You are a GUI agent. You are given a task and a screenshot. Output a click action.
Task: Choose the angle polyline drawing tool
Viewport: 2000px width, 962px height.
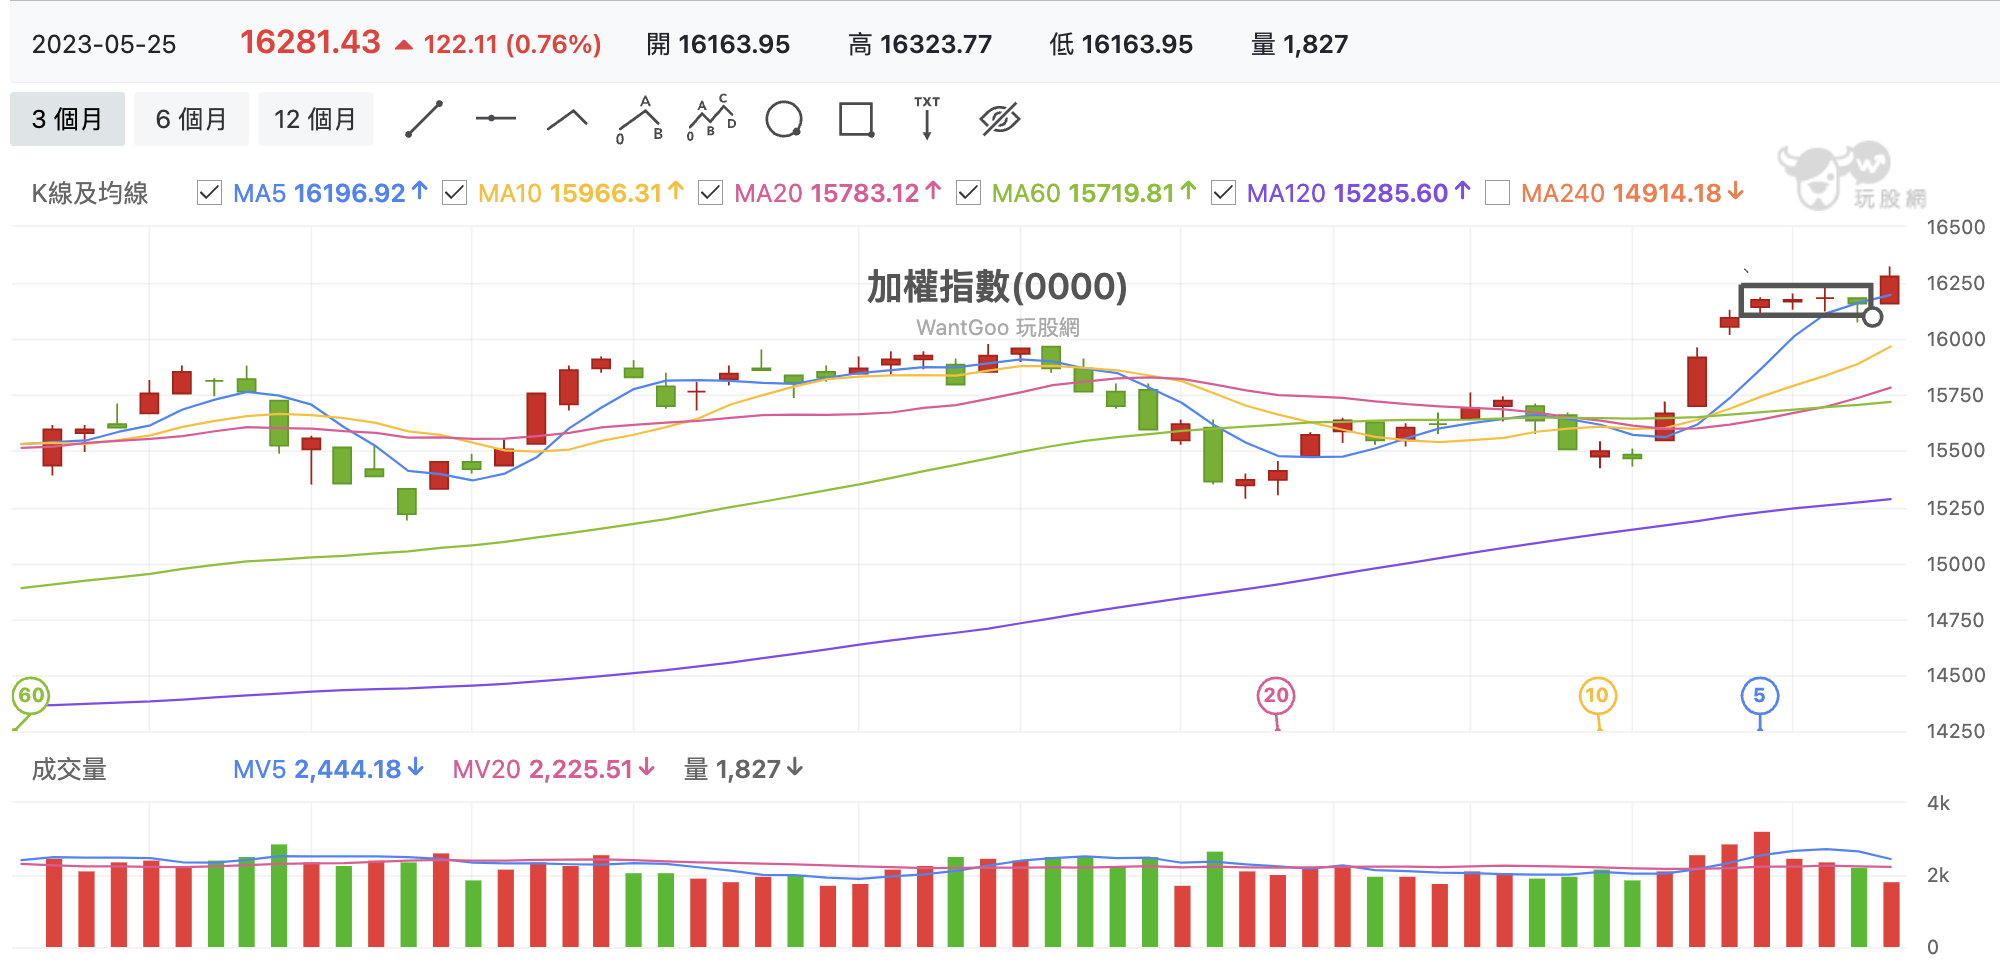point(567,120)
